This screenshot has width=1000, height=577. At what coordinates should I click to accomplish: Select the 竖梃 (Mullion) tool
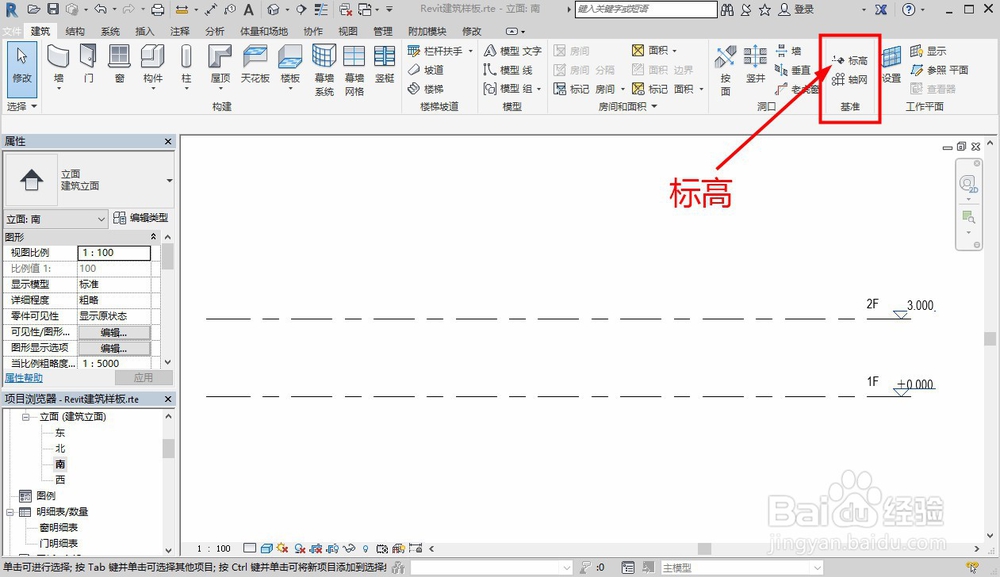tap(385, 64)
